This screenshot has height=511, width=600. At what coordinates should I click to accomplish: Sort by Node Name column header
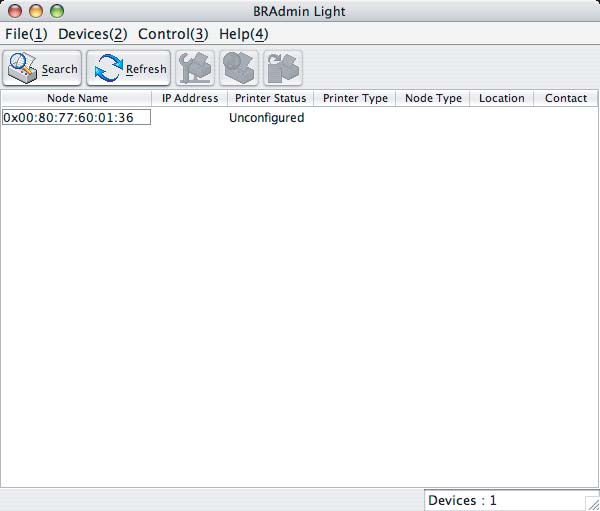coord(77,98)
